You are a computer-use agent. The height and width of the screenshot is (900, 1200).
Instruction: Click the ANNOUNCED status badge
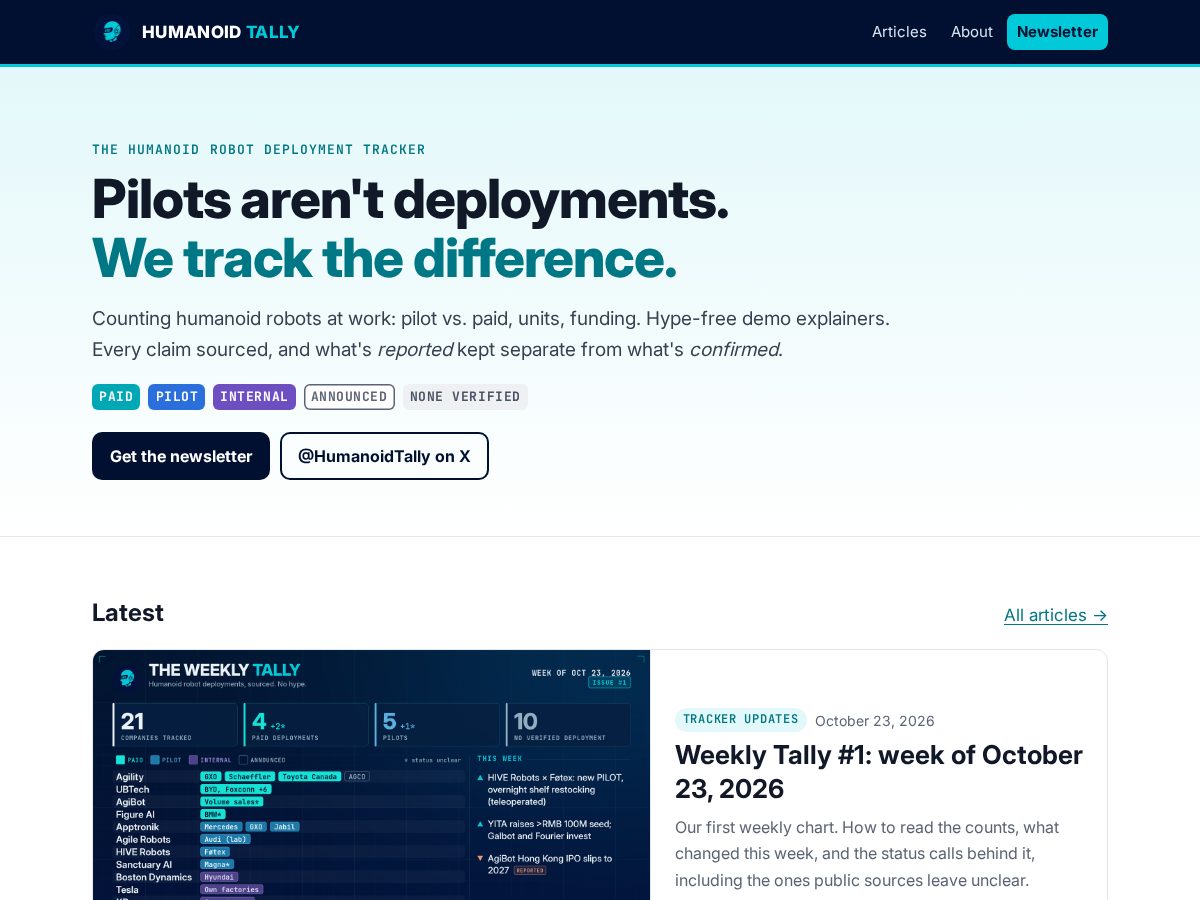[349, 397]
